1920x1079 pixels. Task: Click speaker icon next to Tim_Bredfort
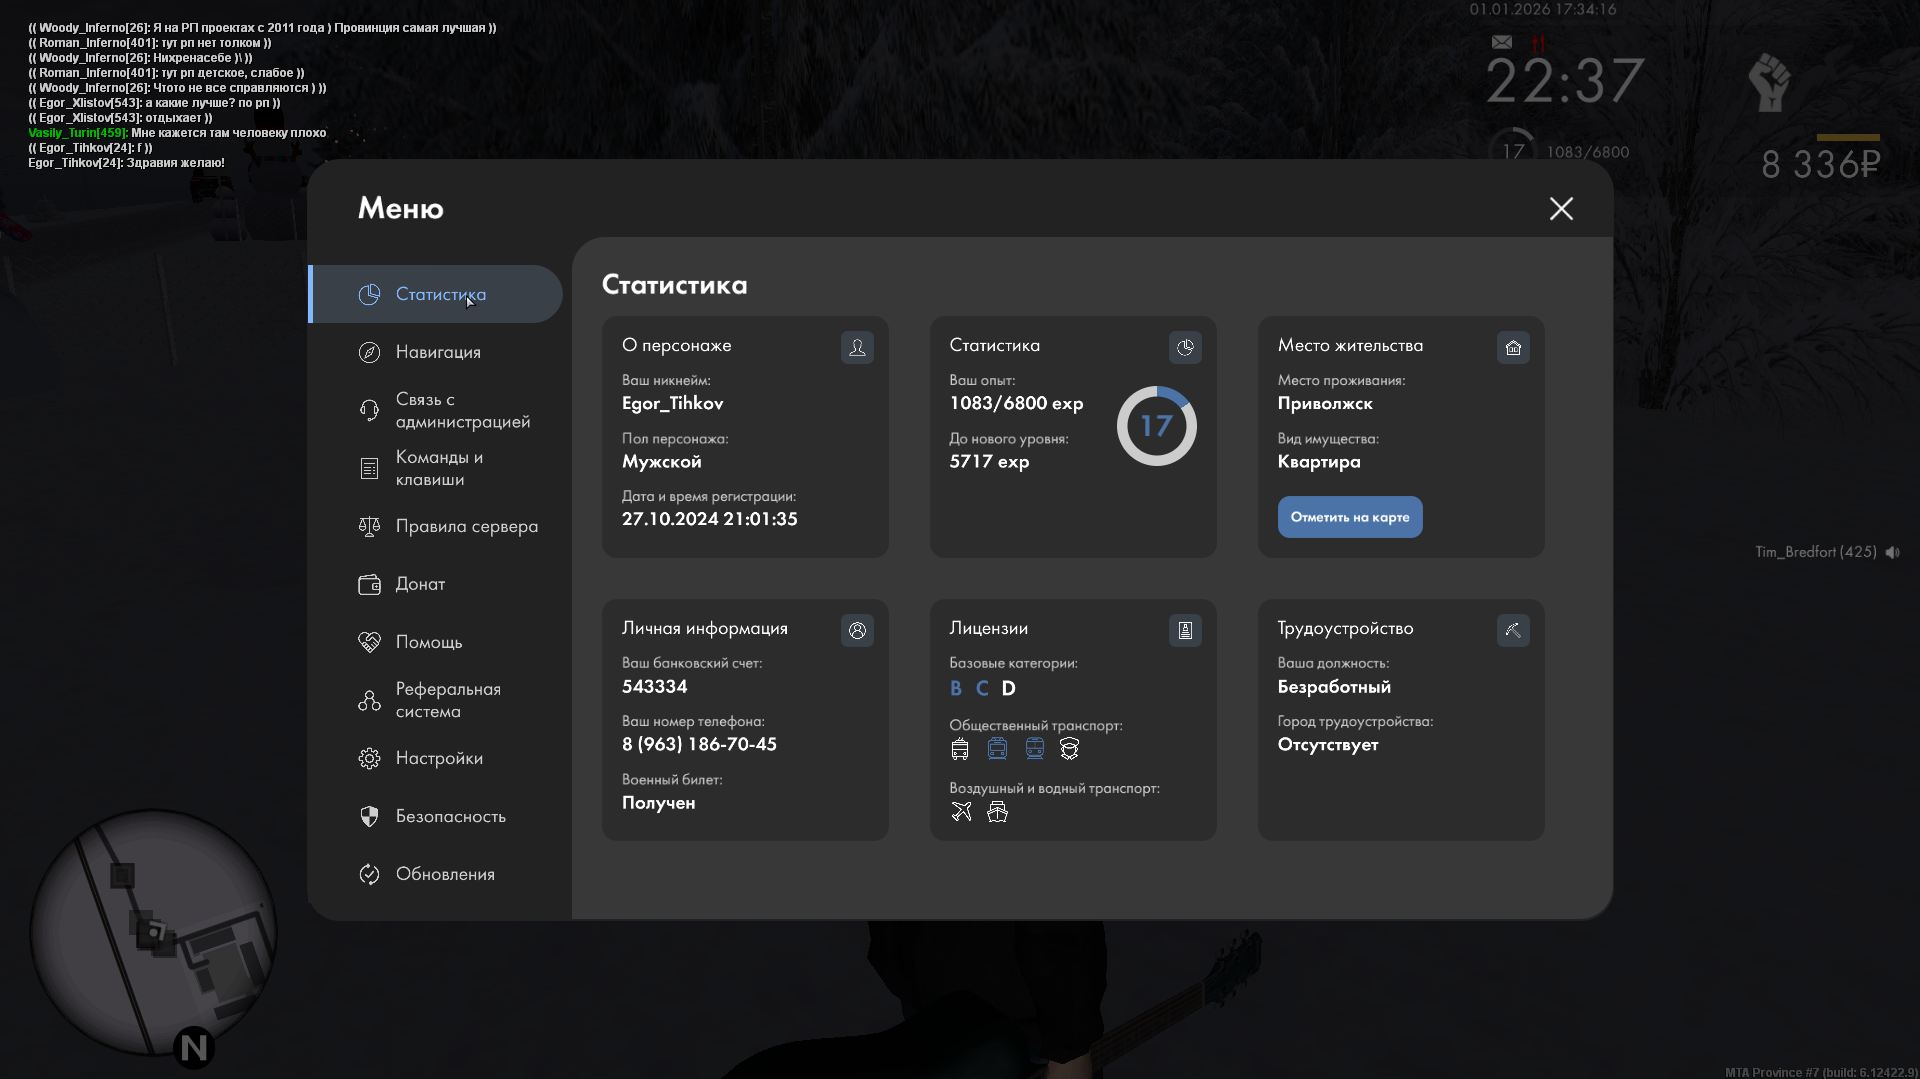(x=1893, y=553)
